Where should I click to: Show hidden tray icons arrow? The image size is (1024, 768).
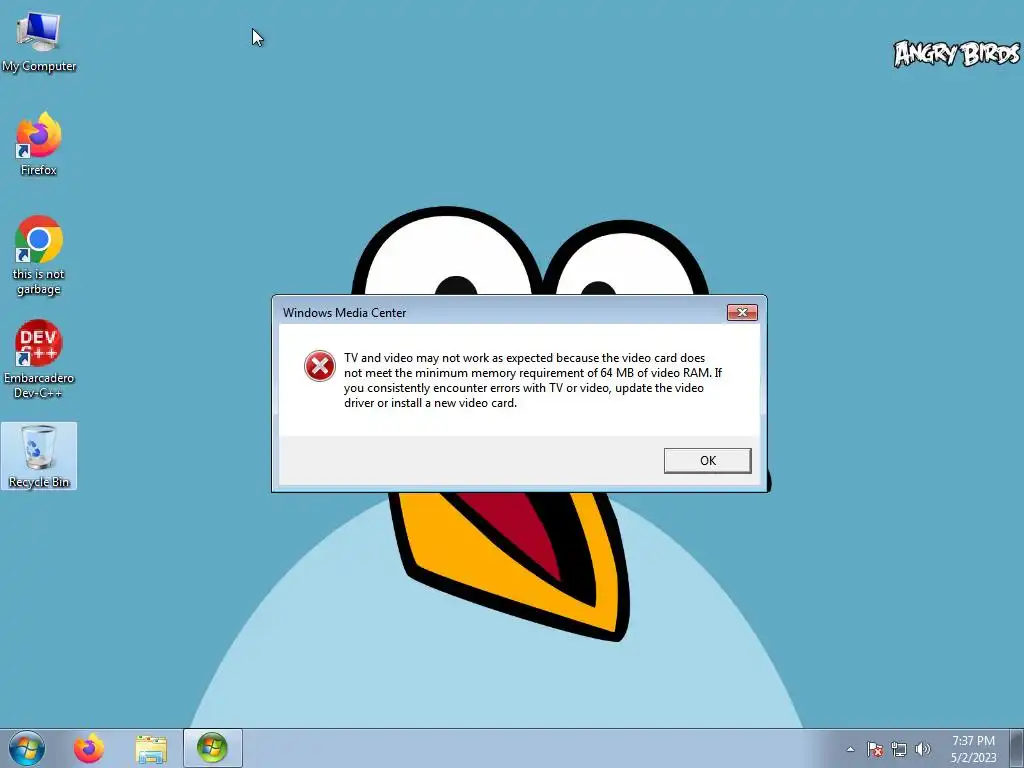[x=850, y=749]
